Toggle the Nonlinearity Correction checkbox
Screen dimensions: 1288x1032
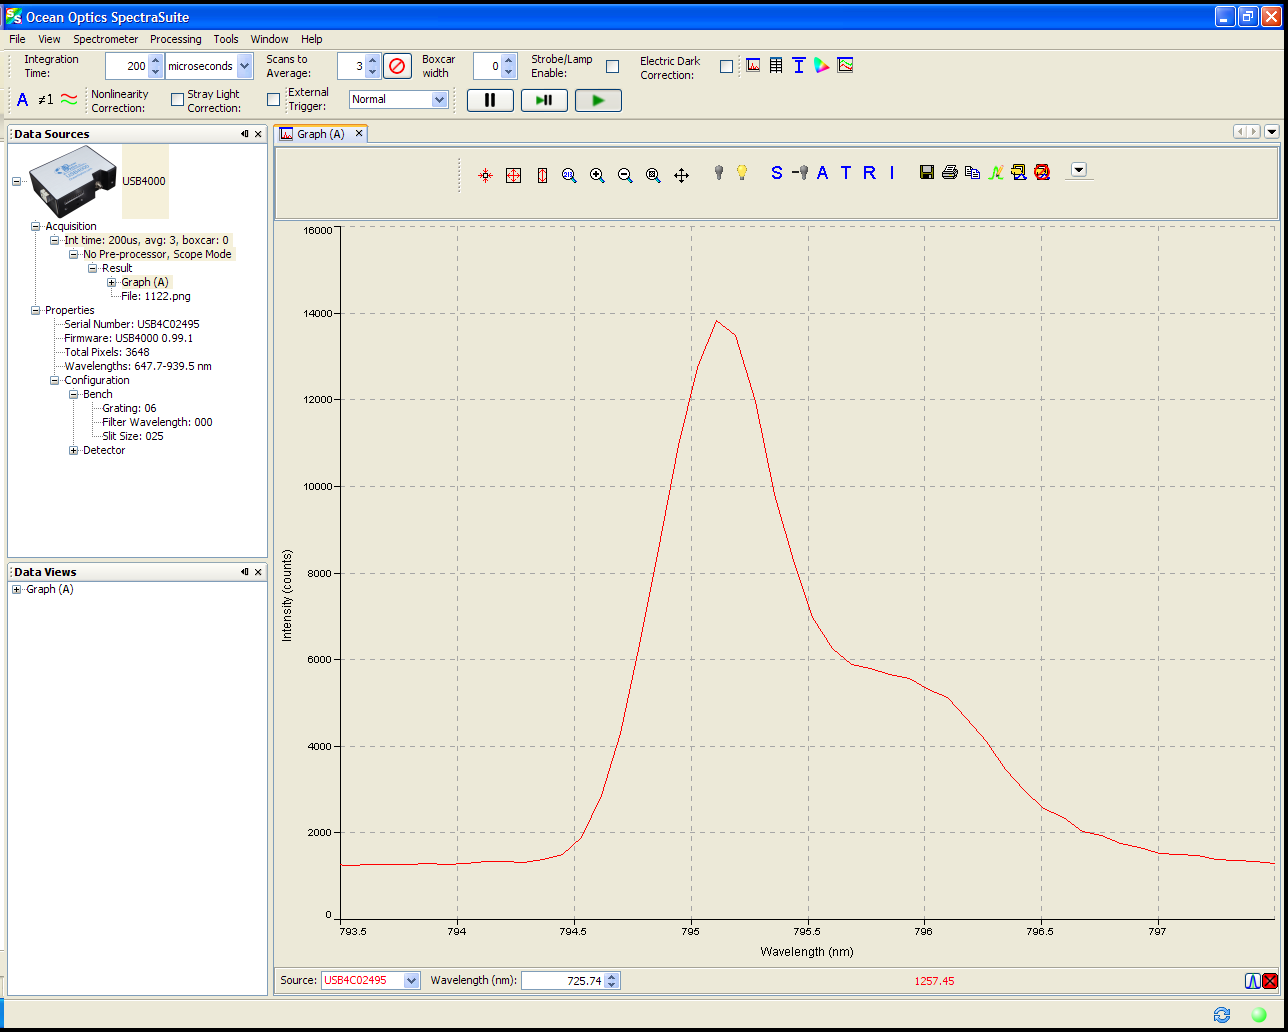coord(177,99)
